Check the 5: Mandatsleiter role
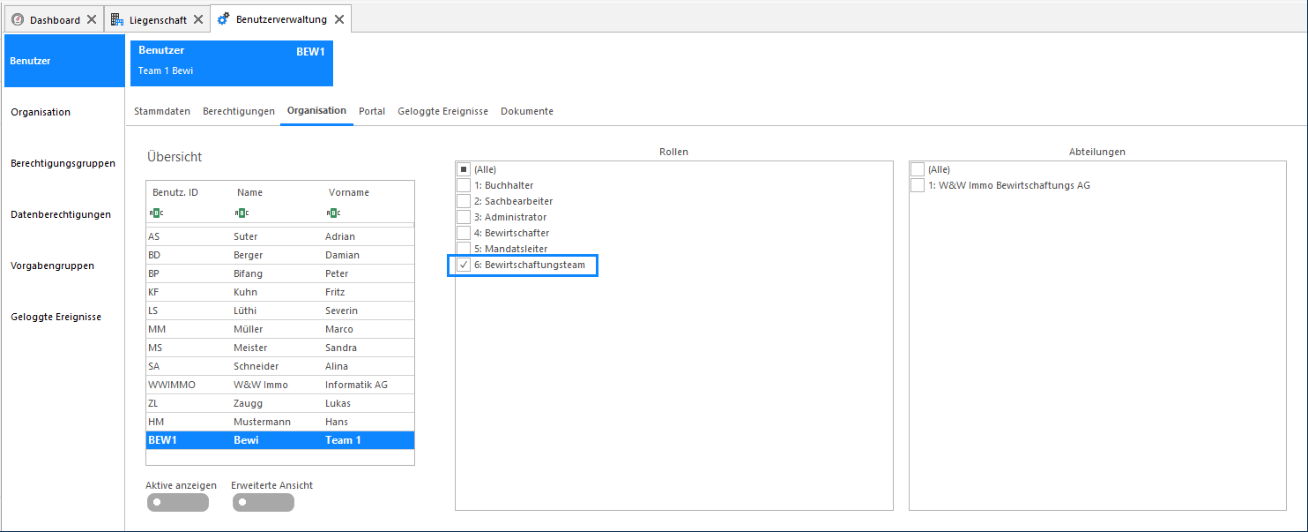This screenshot has width=1308, height=532. 463,249
